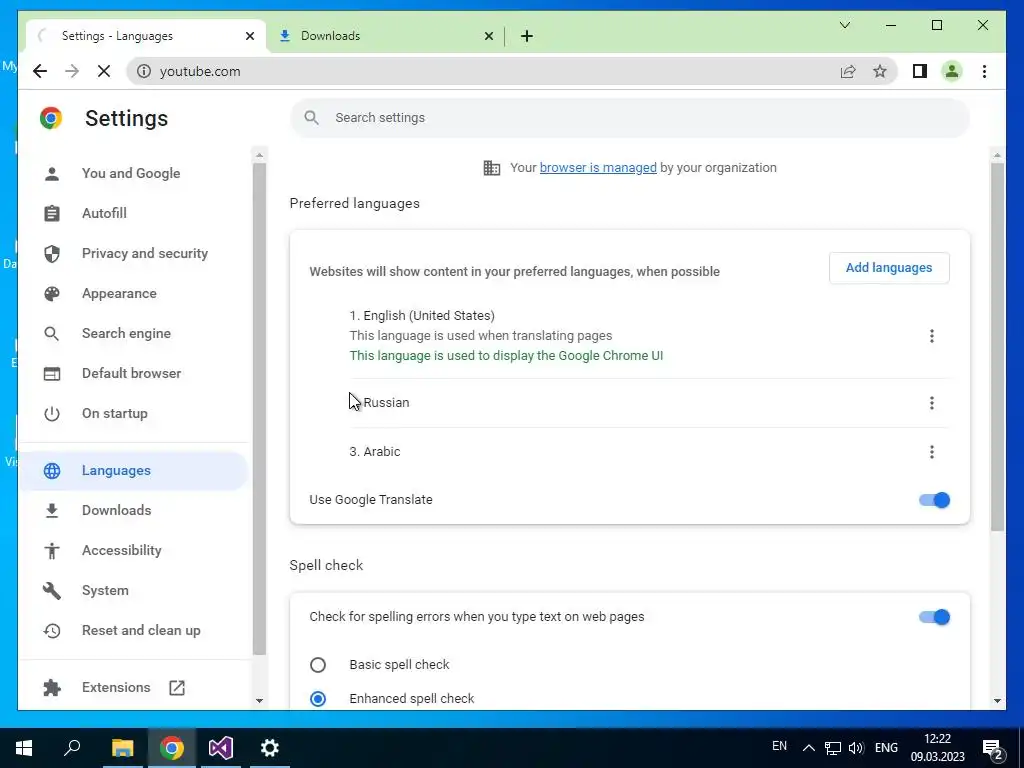1024x768 pixels.
Task: Open the Windows Start menu
Action: [x=24, y=748]
